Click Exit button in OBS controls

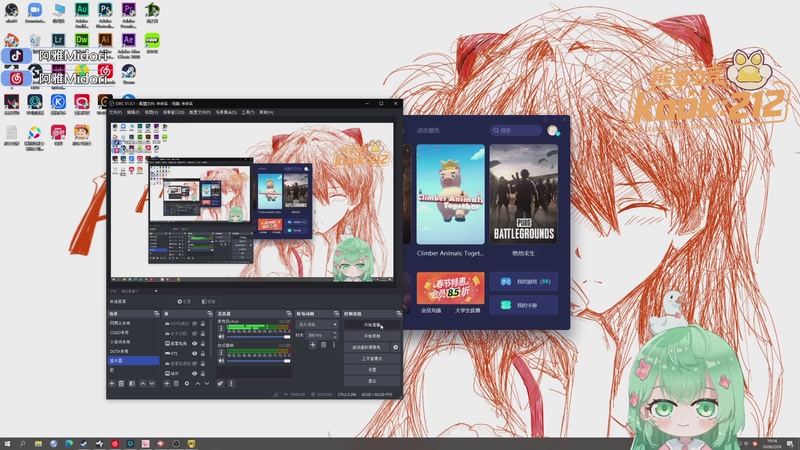(372, 381)
